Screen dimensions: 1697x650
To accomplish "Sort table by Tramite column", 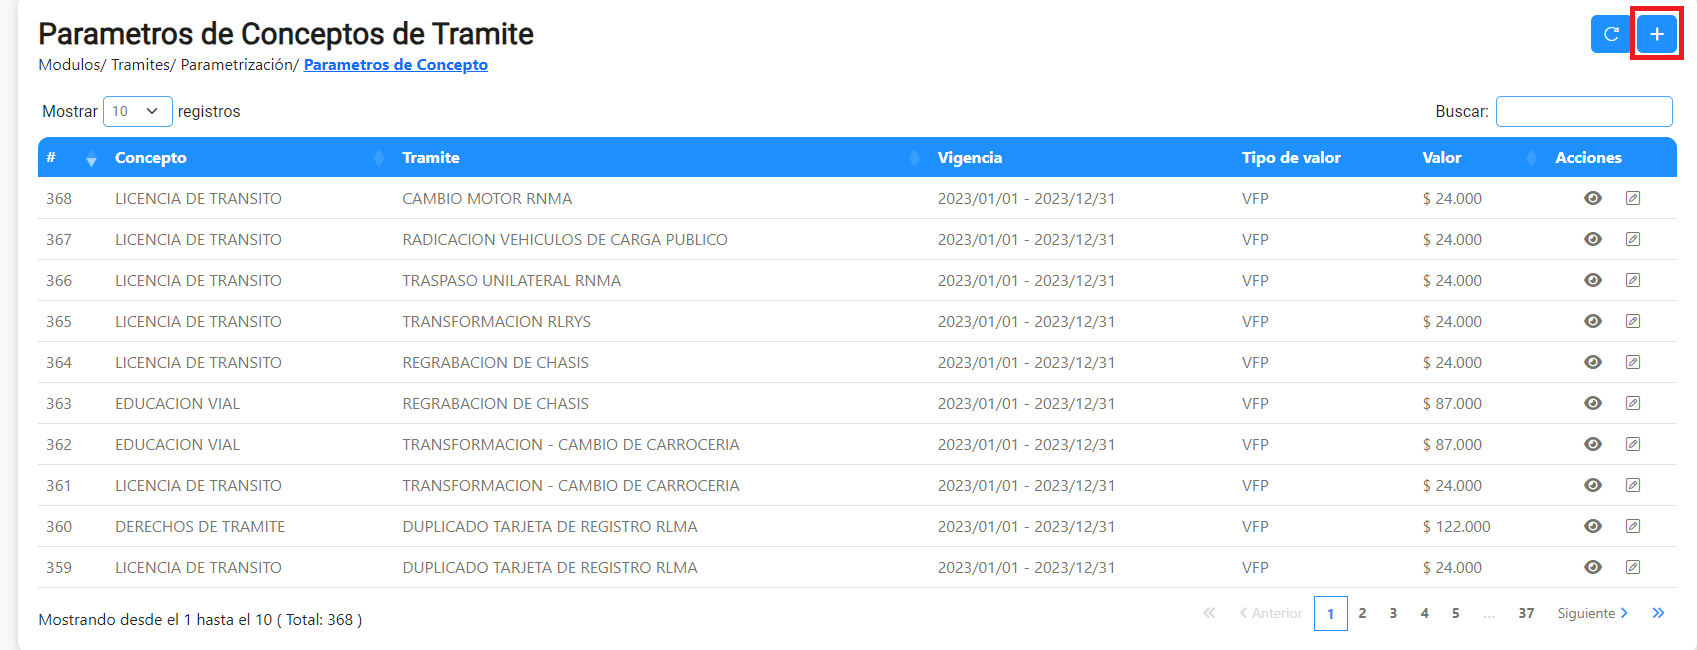I will [x=660, y=158].
